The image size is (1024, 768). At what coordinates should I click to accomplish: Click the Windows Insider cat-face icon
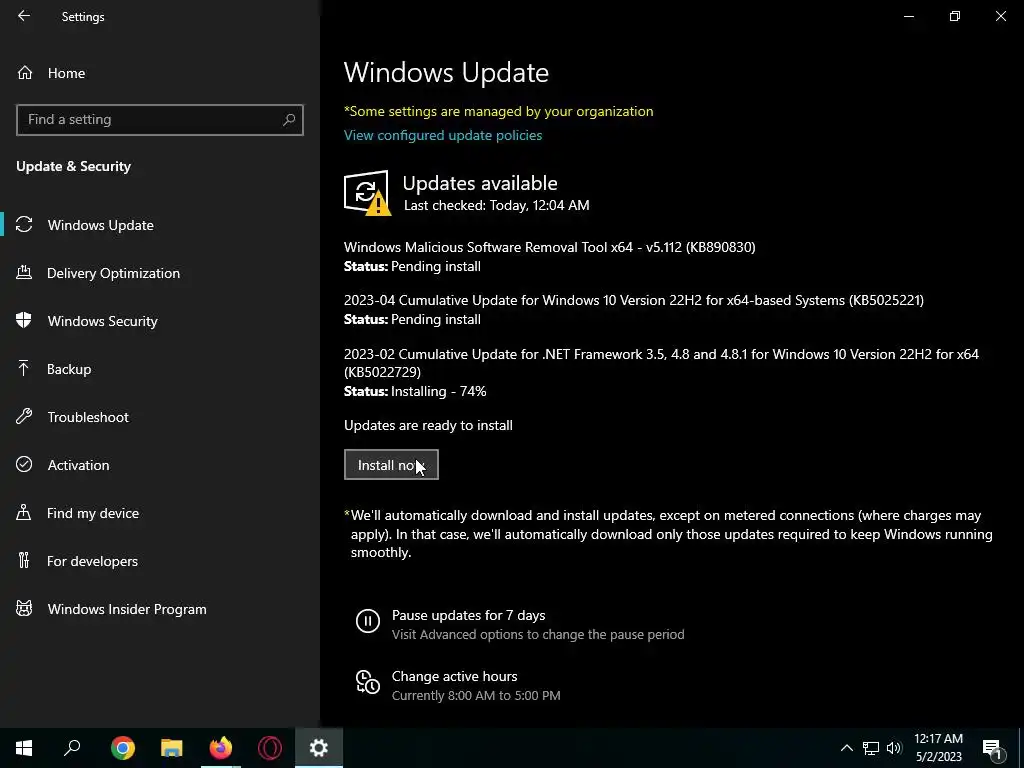pyautogui.click(x=24, y=609)
